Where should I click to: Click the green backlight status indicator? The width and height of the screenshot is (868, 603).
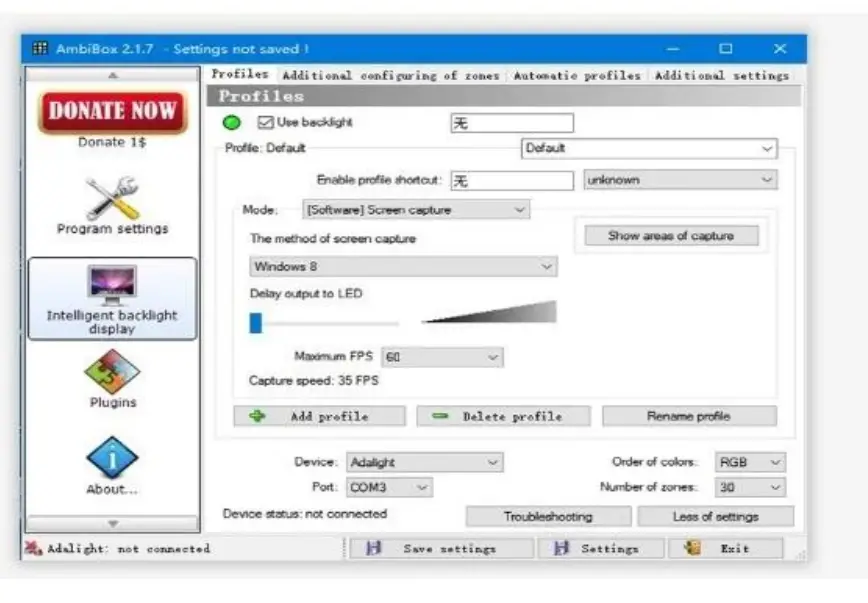point(231,122)
